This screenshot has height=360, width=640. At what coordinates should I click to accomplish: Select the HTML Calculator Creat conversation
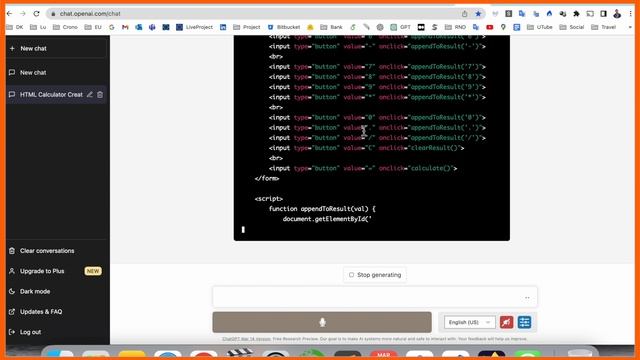point(51,95)
